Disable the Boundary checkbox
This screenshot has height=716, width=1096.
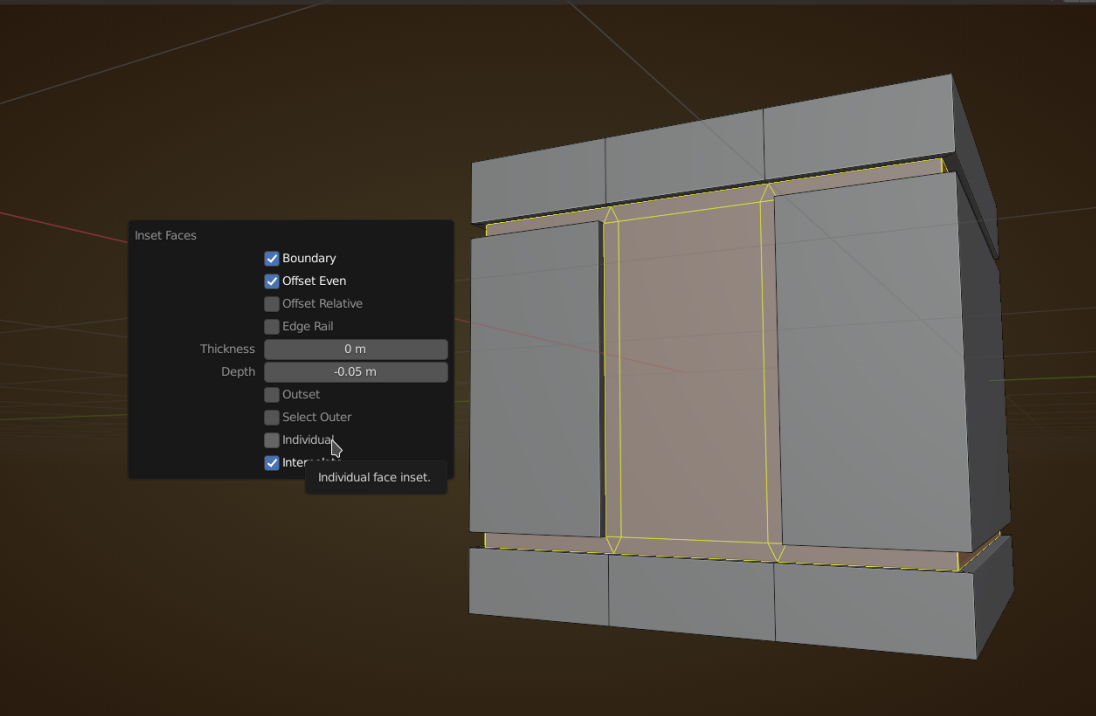[x=272, y=259]
